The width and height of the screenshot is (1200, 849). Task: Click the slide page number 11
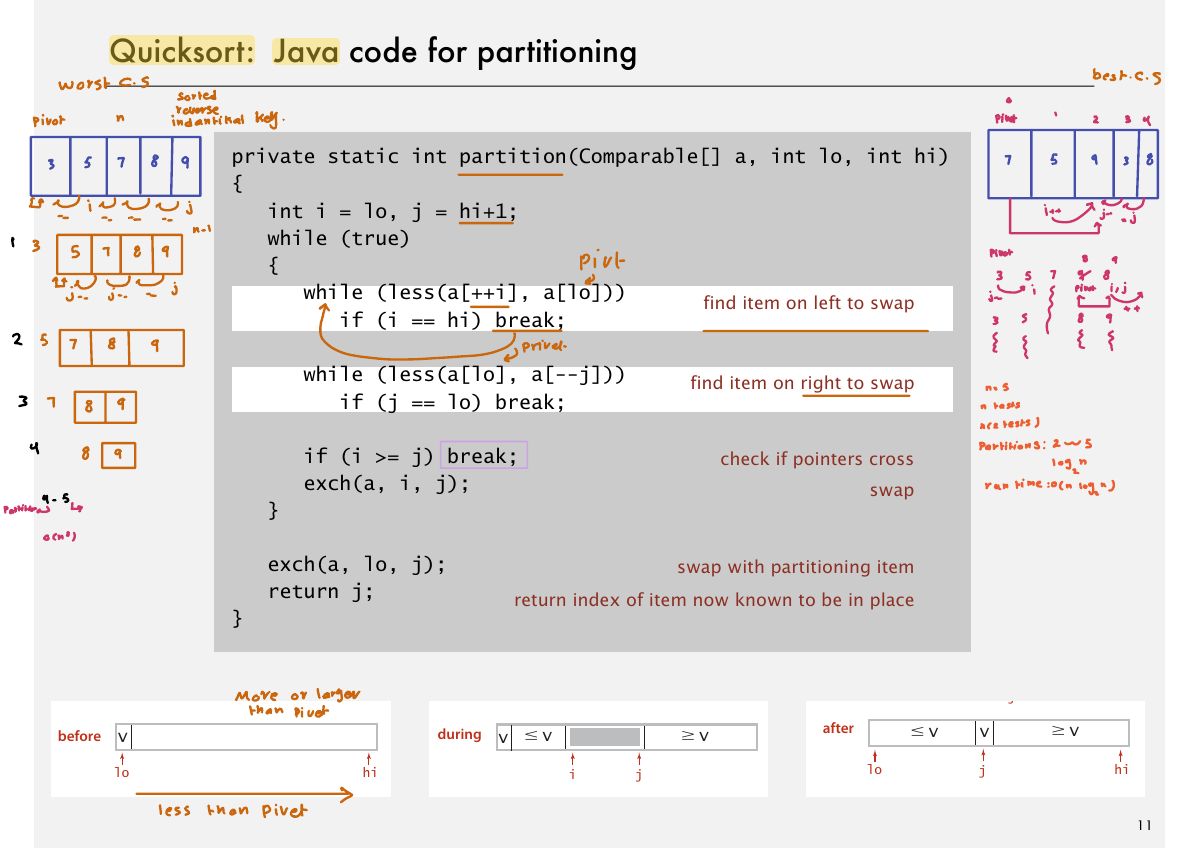click(1145, 825)
